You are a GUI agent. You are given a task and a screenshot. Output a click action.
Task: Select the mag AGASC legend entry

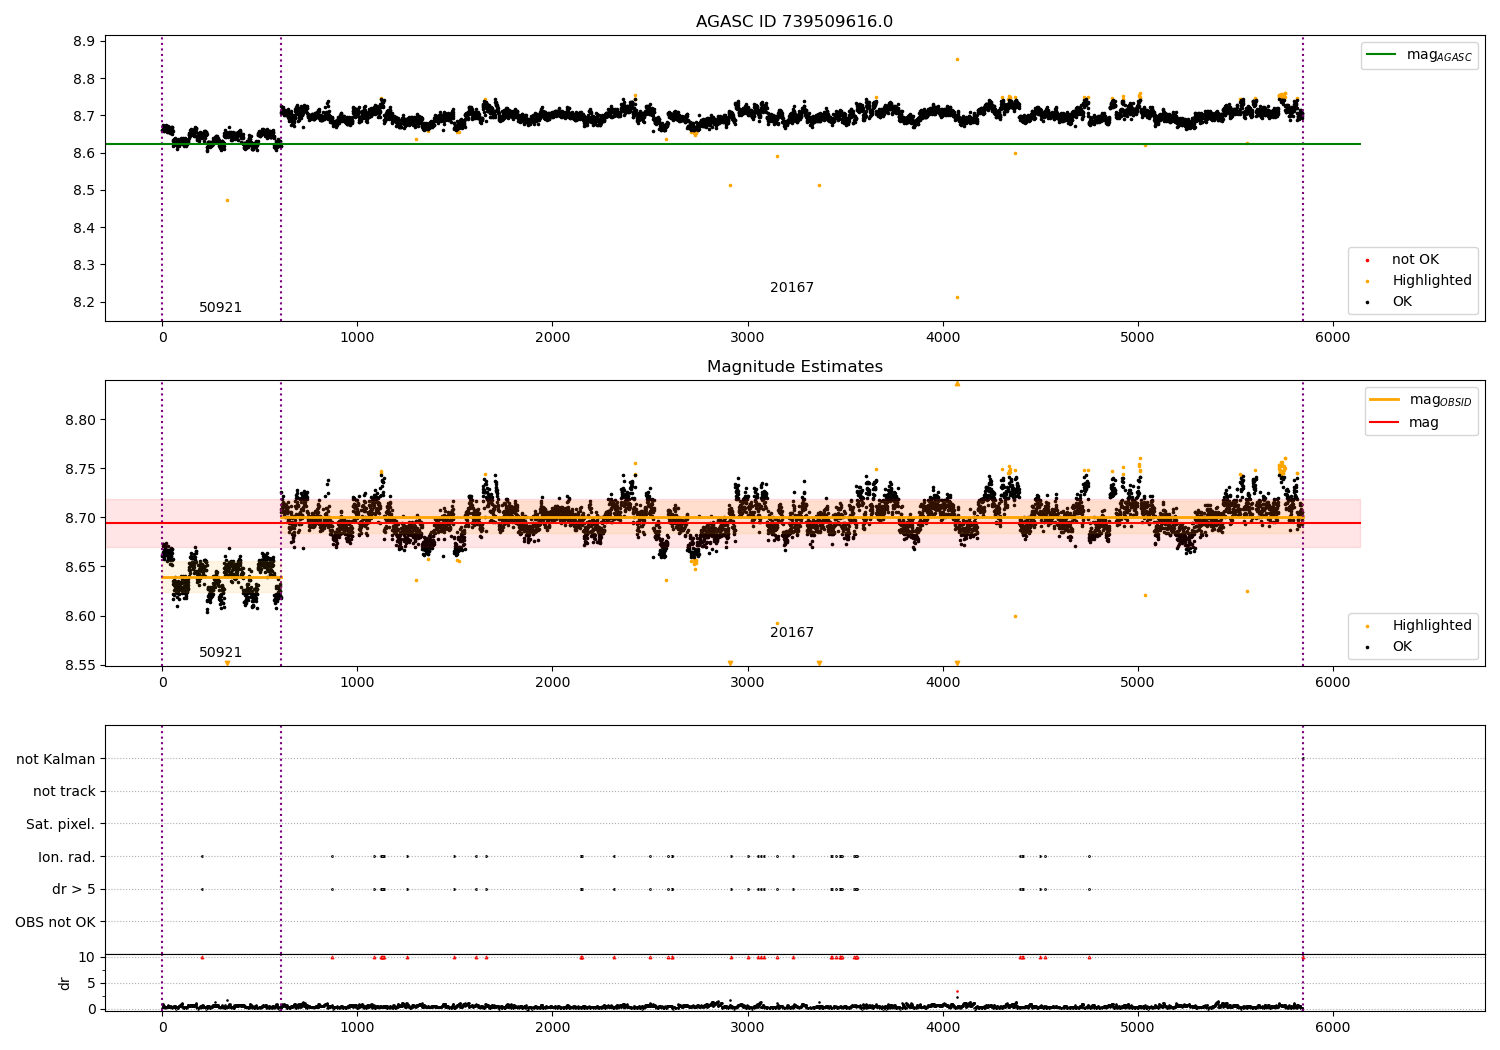1419,55
